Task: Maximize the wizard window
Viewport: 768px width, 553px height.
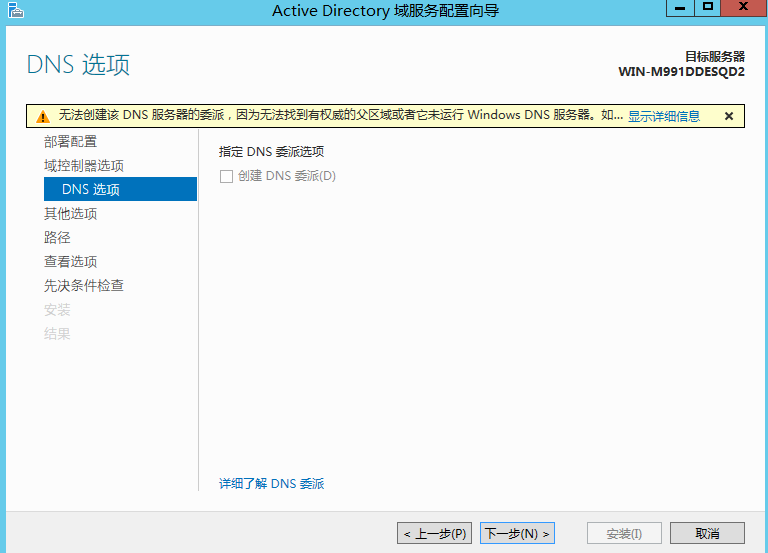Action: pyautogui.click(x=707, y=8)
